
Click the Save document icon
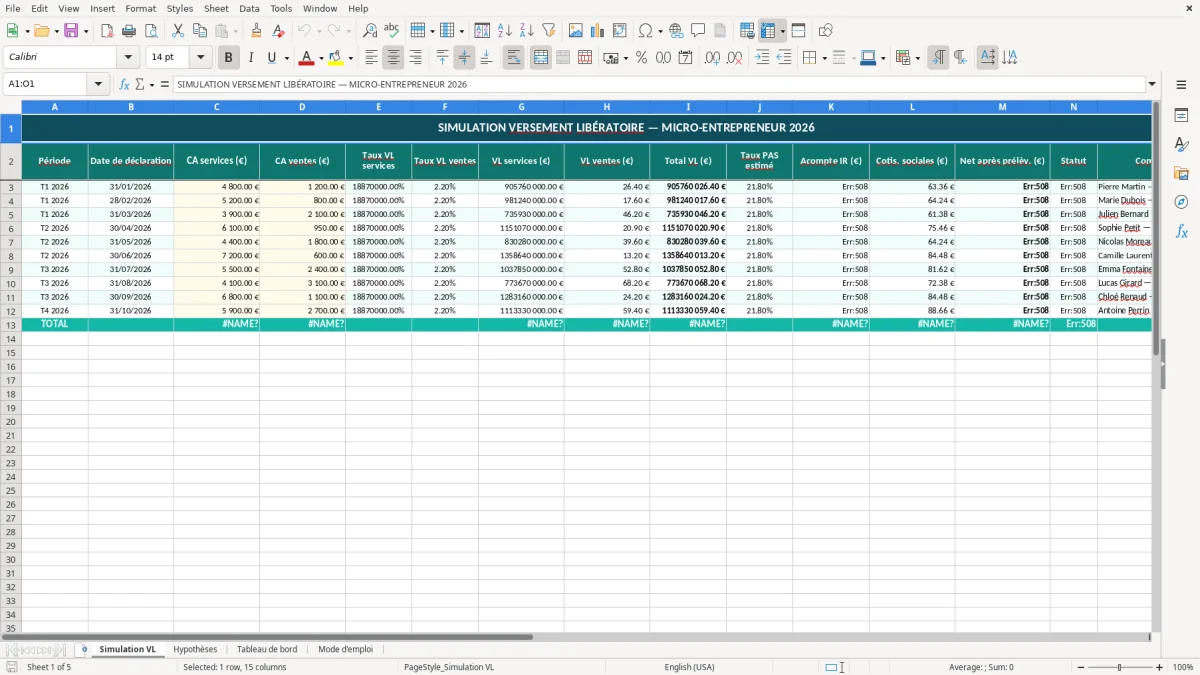click(x=71, y=31)
